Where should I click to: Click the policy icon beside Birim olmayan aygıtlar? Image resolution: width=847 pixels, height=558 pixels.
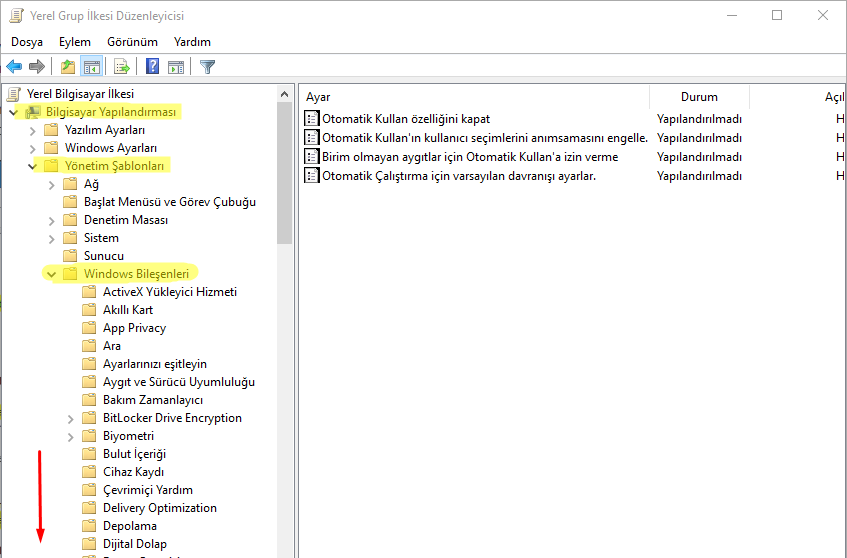point(312,157)
